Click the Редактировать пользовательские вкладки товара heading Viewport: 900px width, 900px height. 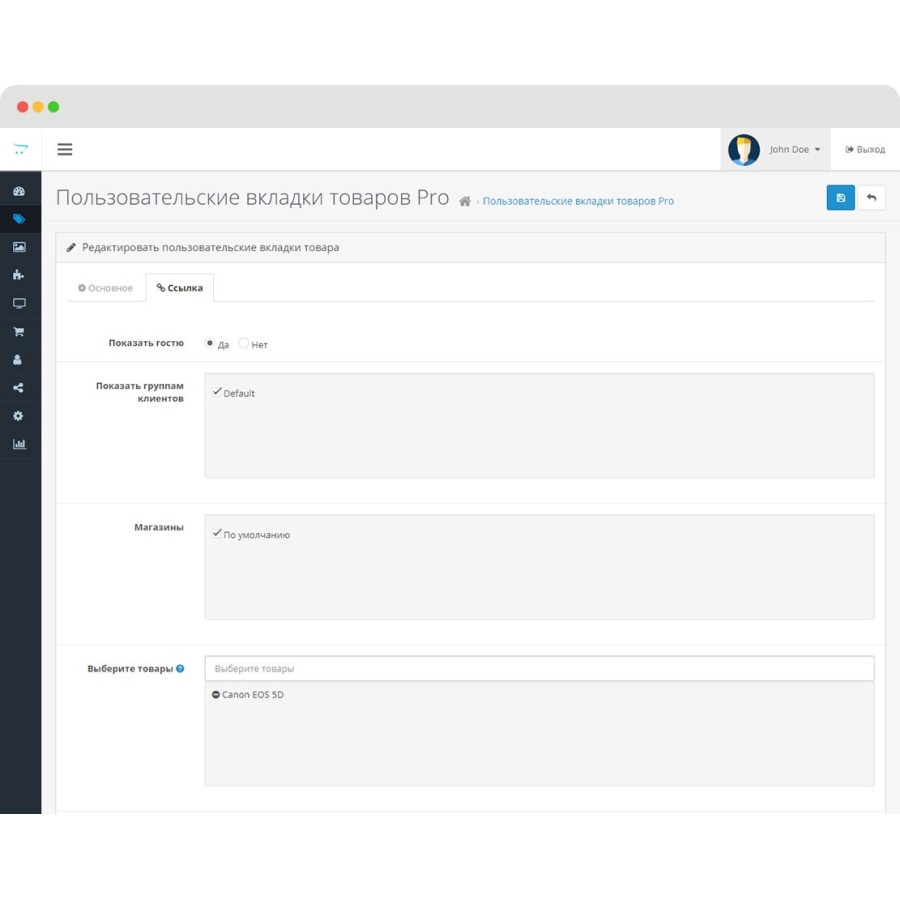pos(211,247)
